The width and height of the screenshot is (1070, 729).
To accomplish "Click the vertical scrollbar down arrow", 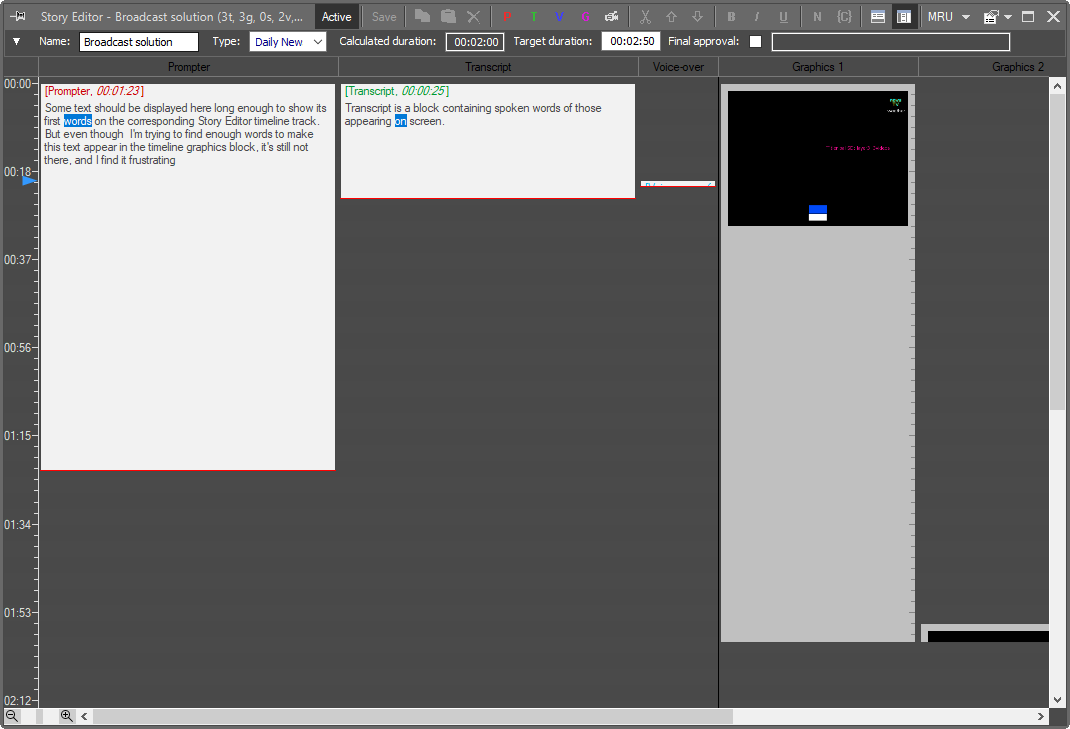I will (x=1057, y=700).
